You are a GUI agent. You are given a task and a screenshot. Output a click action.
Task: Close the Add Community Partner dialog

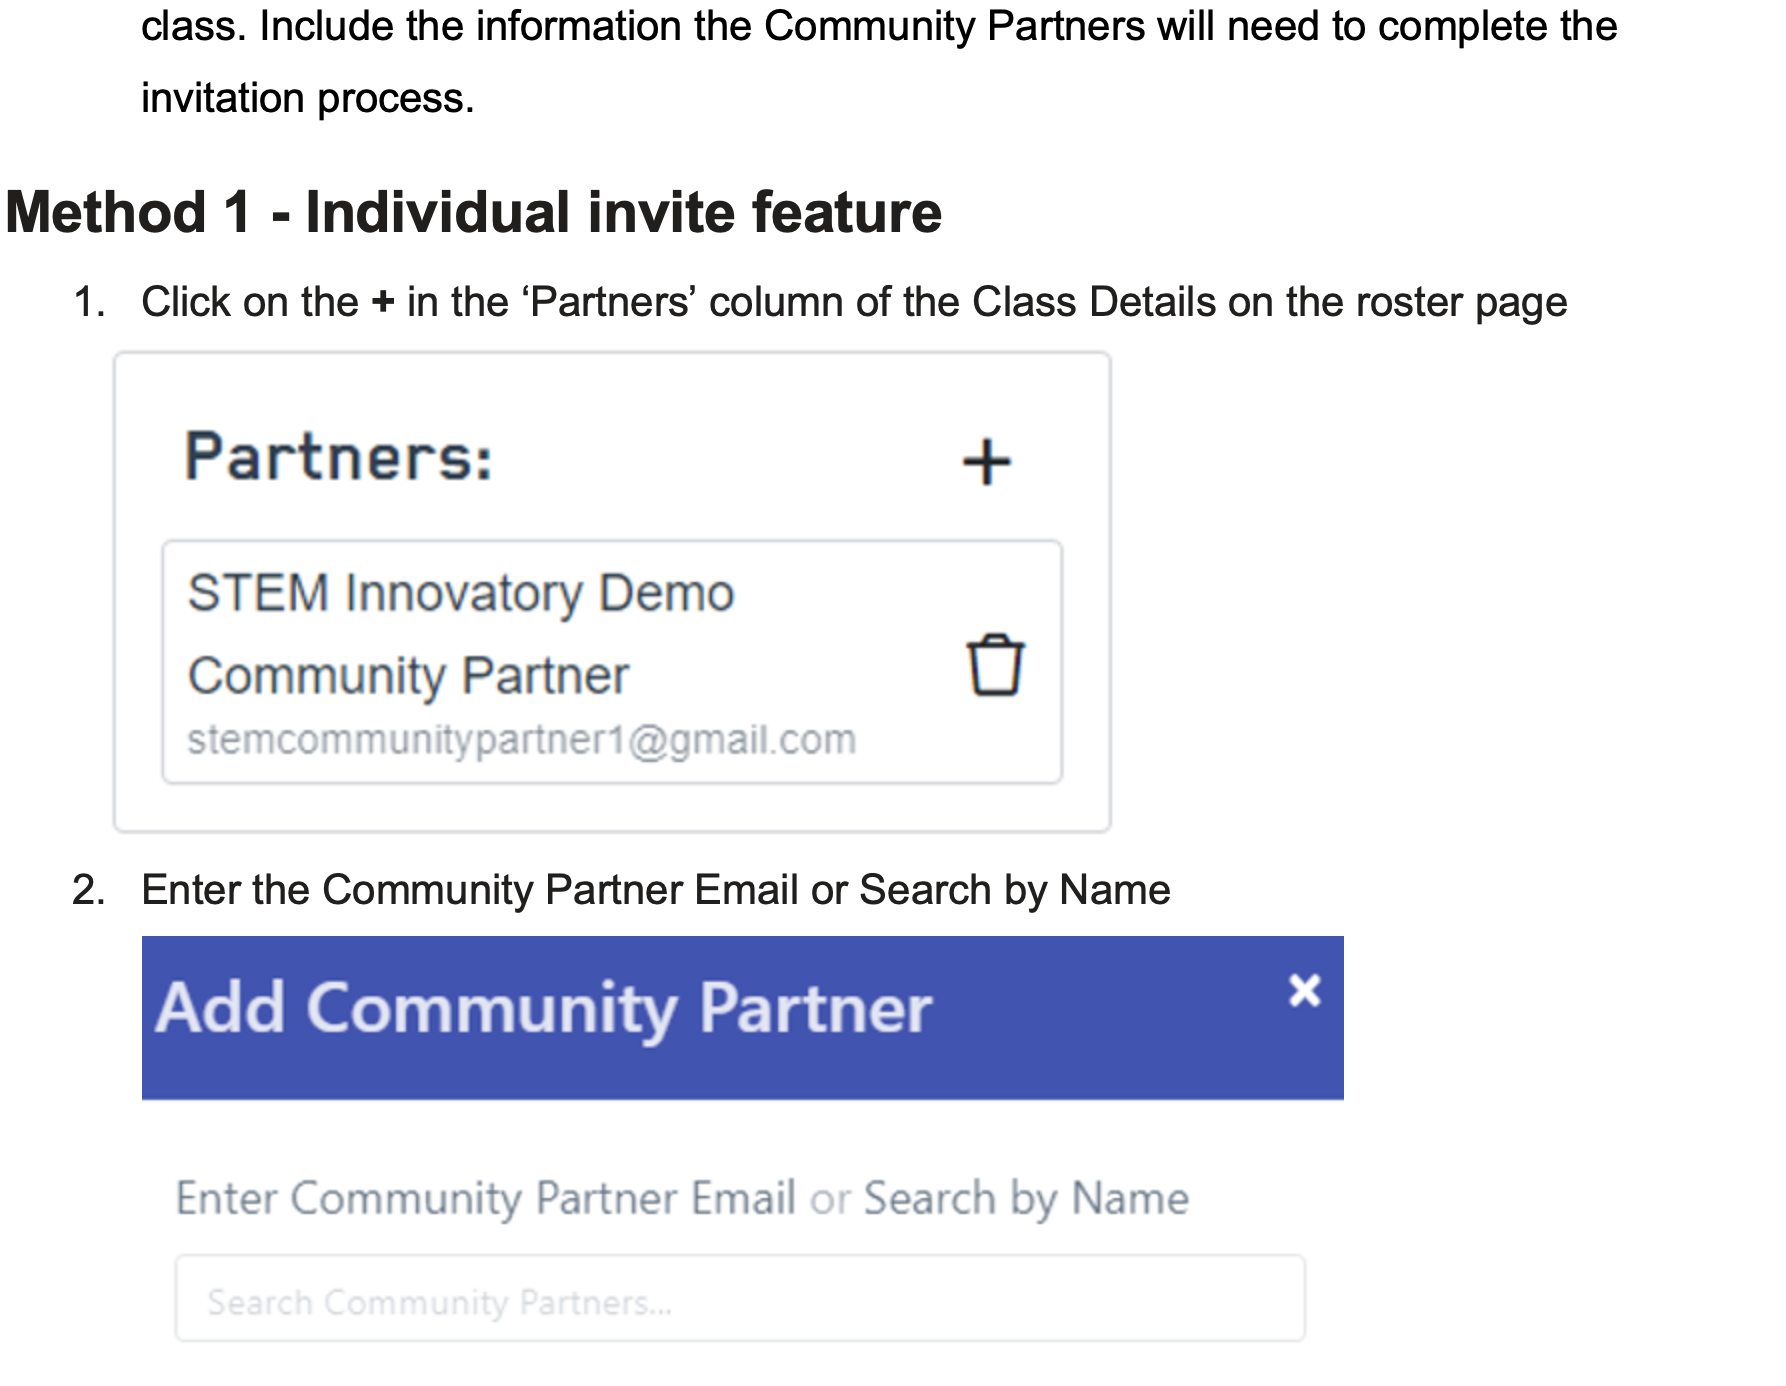coord(1304,991)
